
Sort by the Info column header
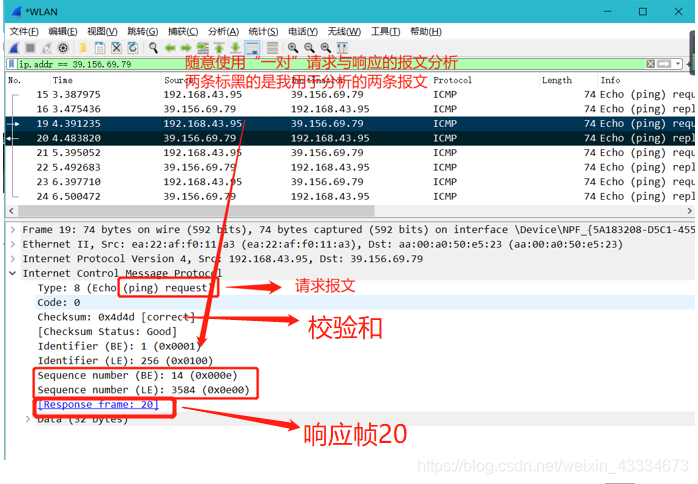click(x=645, y=80)
